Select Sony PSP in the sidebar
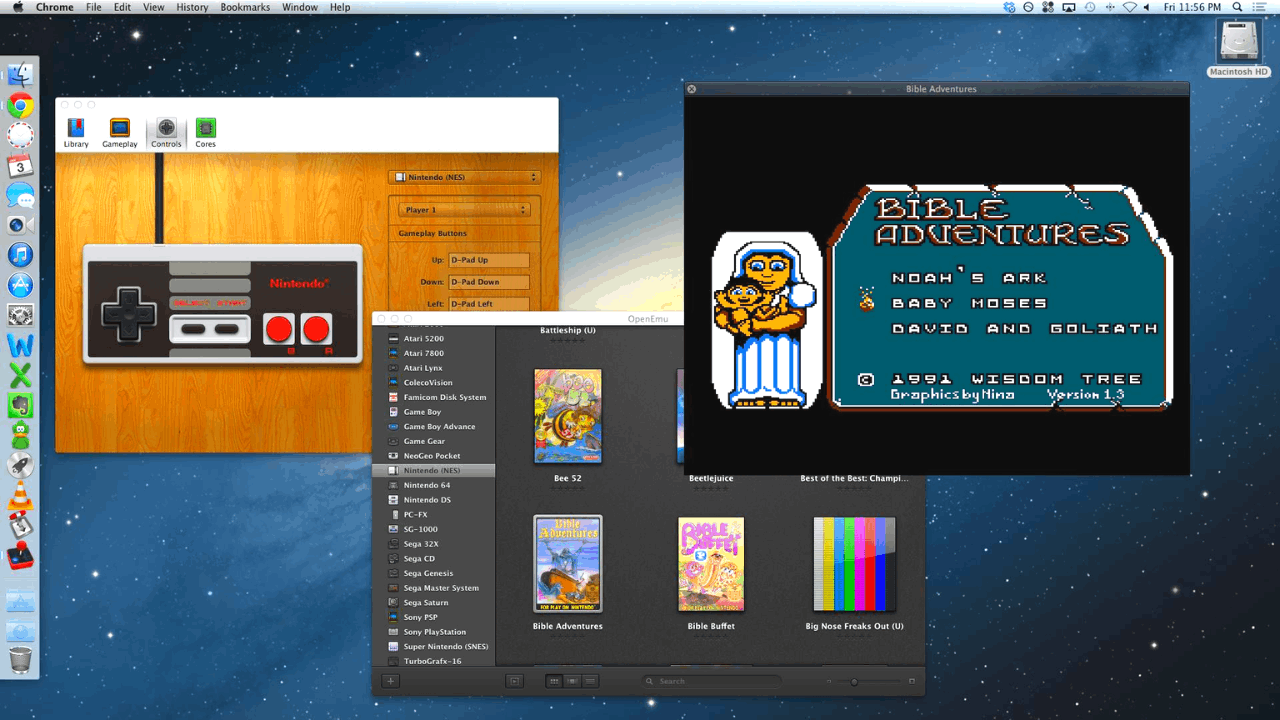This screenshot has height=720, width=1280. 434,617
